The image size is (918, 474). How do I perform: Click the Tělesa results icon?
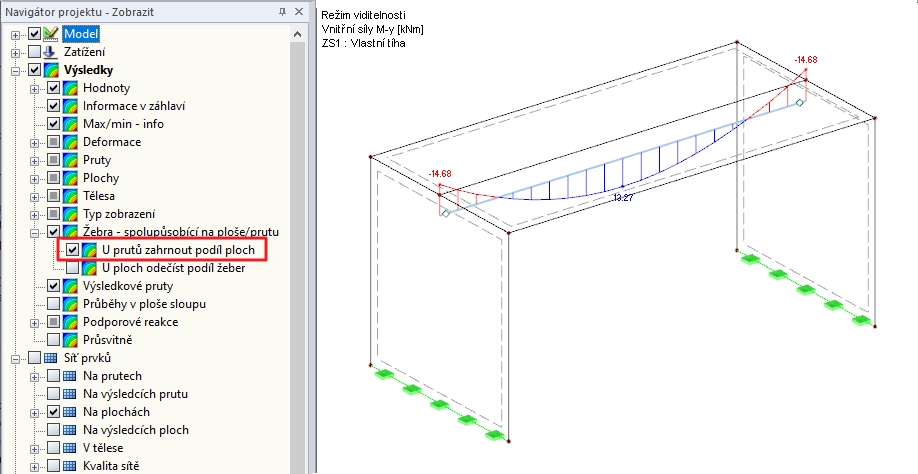point(70,196)
